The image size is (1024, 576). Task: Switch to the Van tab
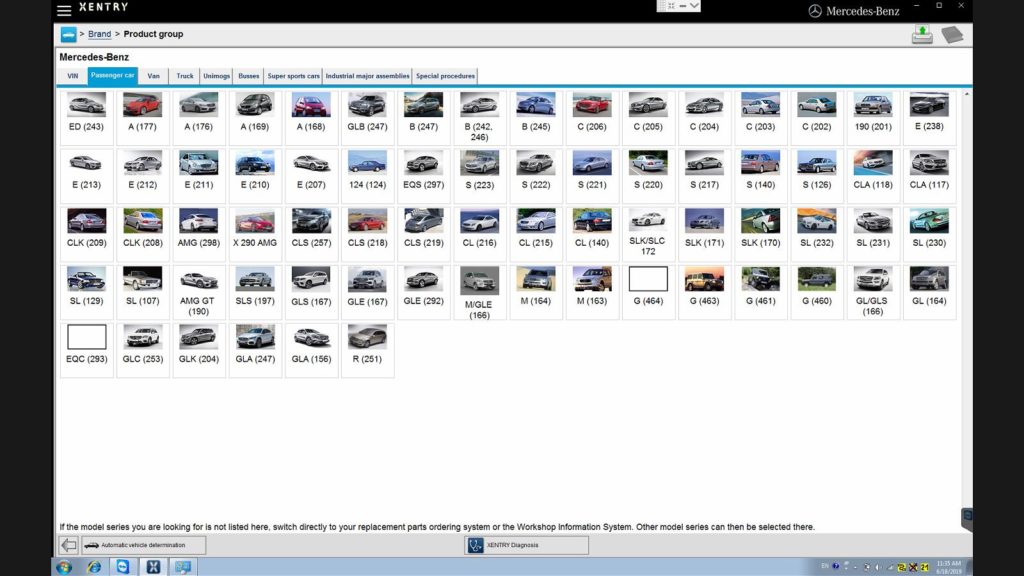pos(153,76)
